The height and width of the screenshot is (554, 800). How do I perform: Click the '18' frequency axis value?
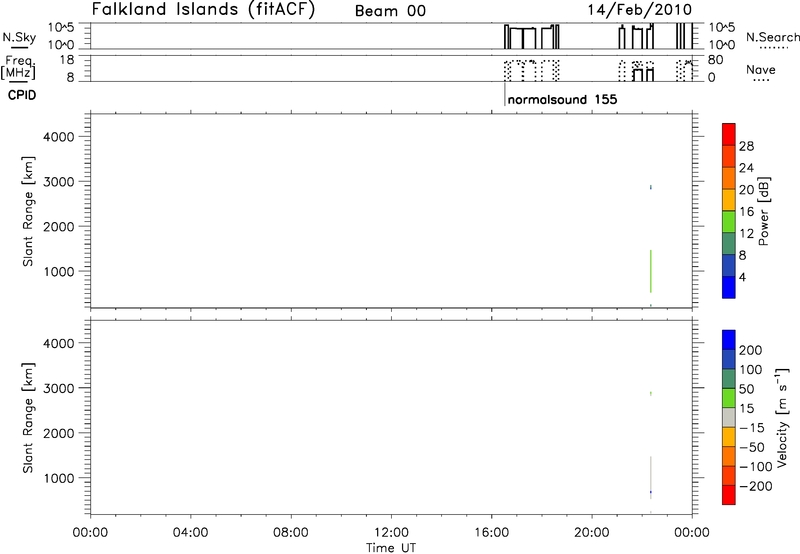(67, 60)
